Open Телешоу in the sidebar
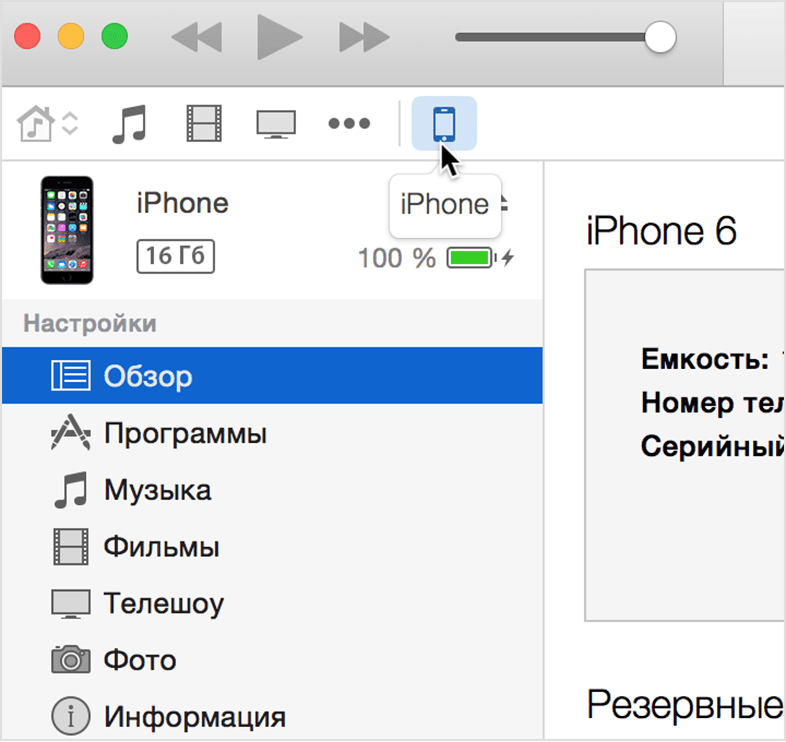This screenshot has height=742, width=786. pyautogui.click(x=272, y=603)
